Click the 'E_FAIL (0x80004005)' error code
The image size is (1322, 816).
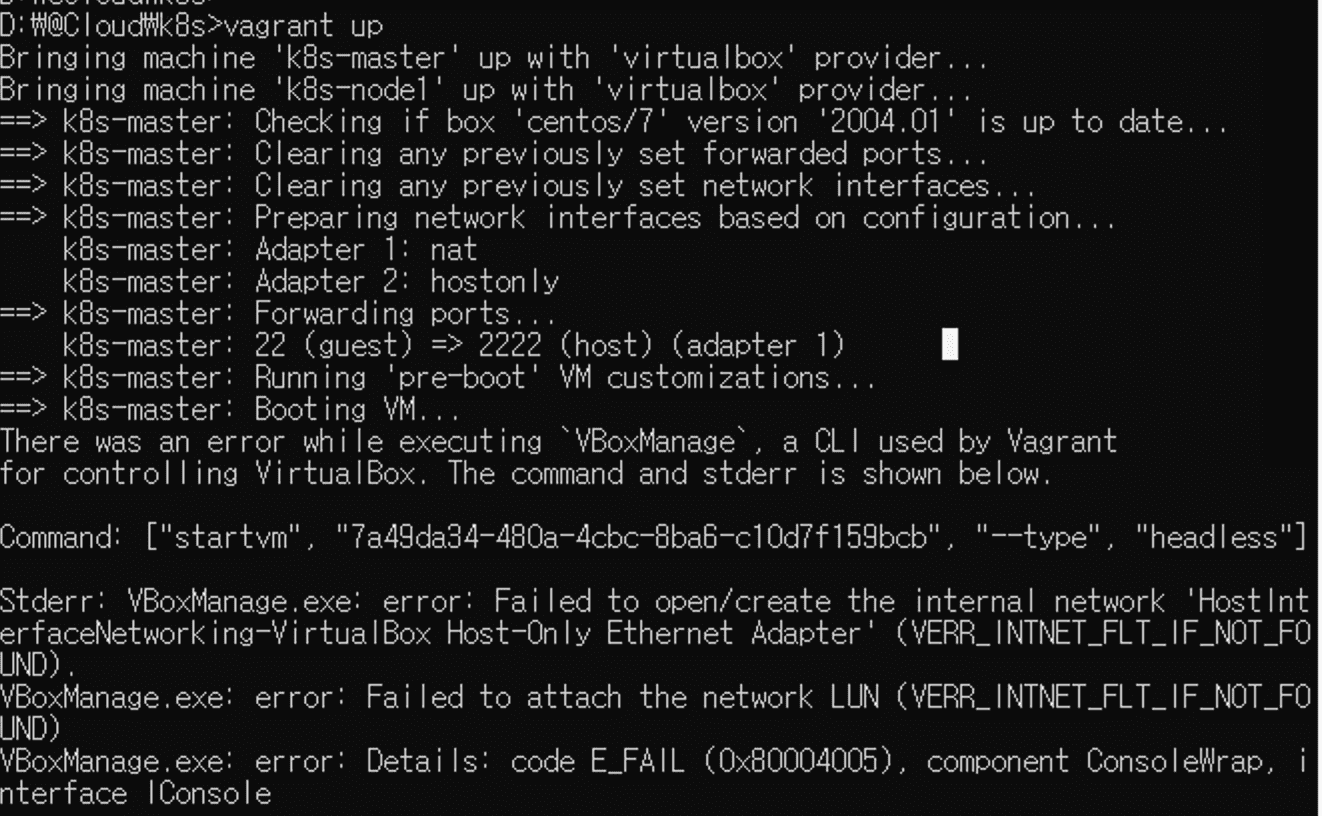click(708, 762)
